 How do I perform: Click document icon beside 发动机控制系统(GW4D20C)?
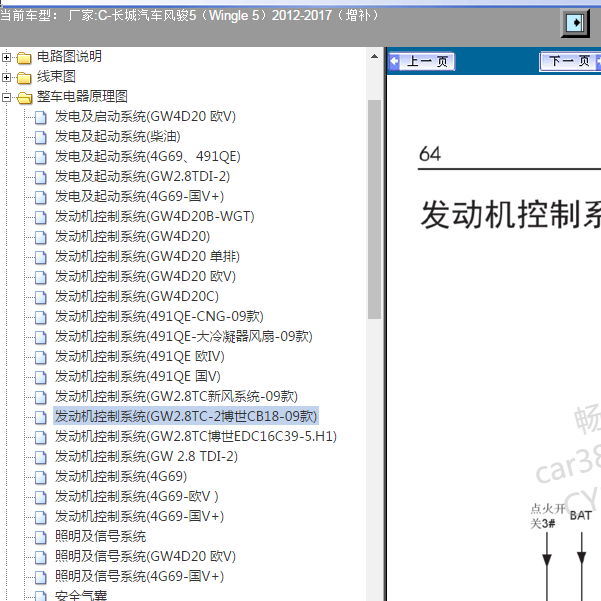[41, 297]
